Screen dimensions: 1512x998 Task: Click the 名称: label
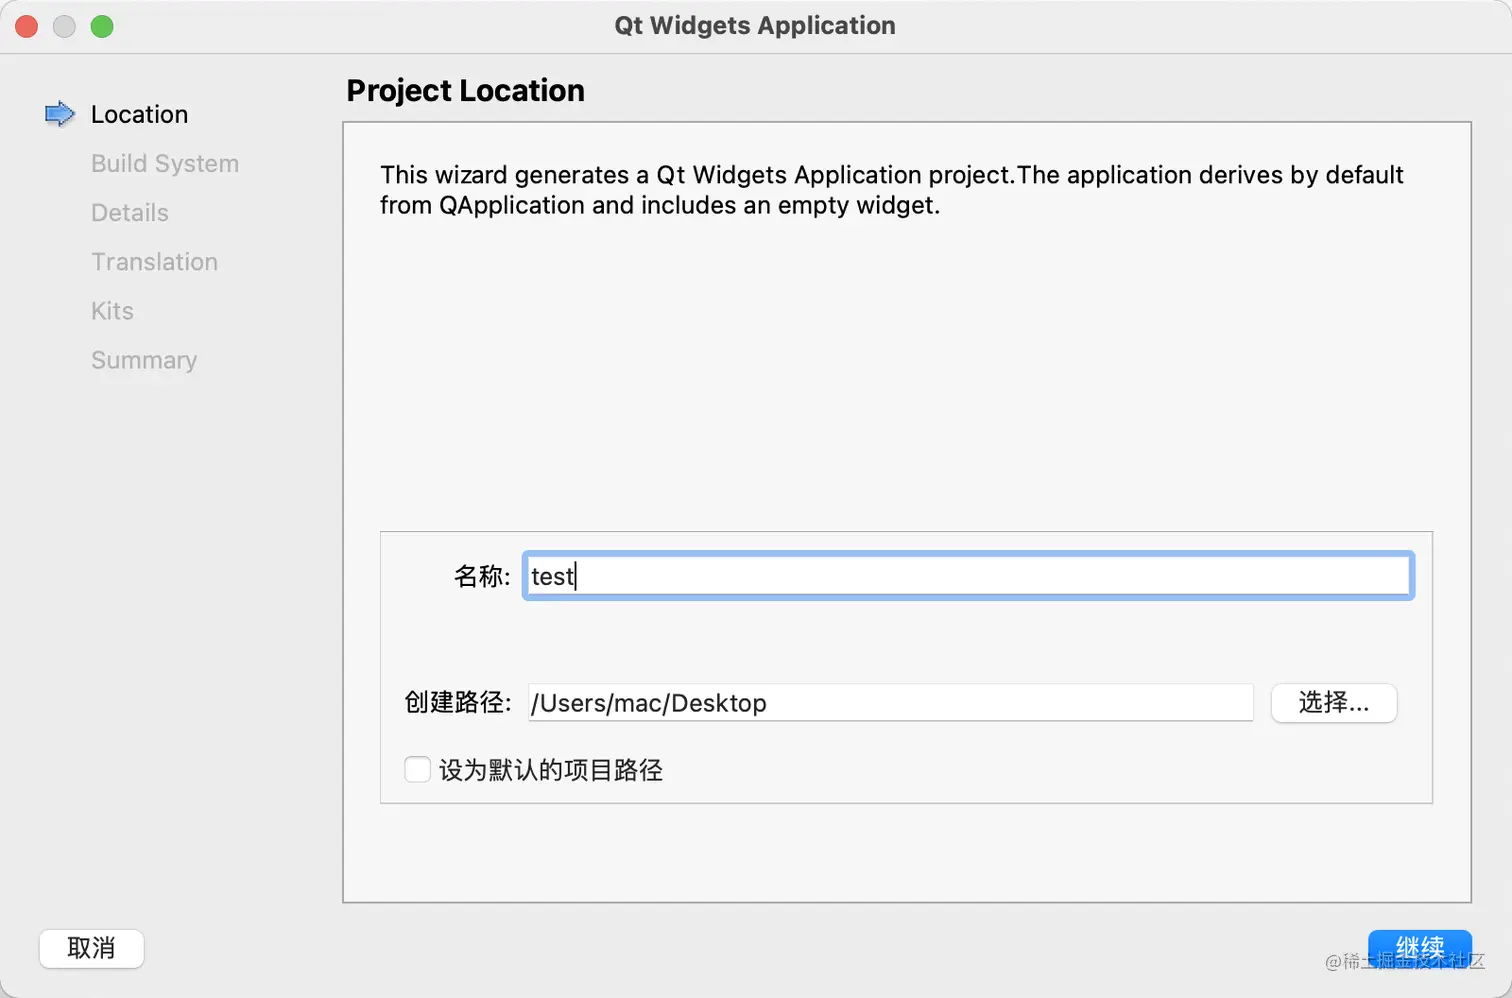[x=482, y=576]
